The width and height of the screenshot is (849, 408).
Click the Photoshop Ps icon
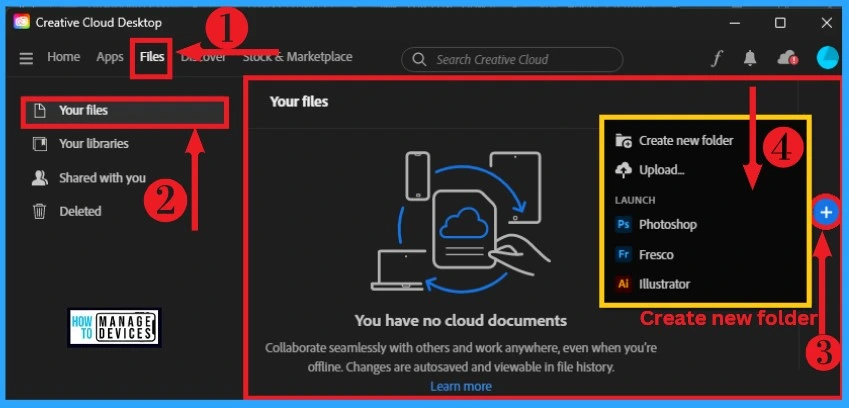coord(623,224)
